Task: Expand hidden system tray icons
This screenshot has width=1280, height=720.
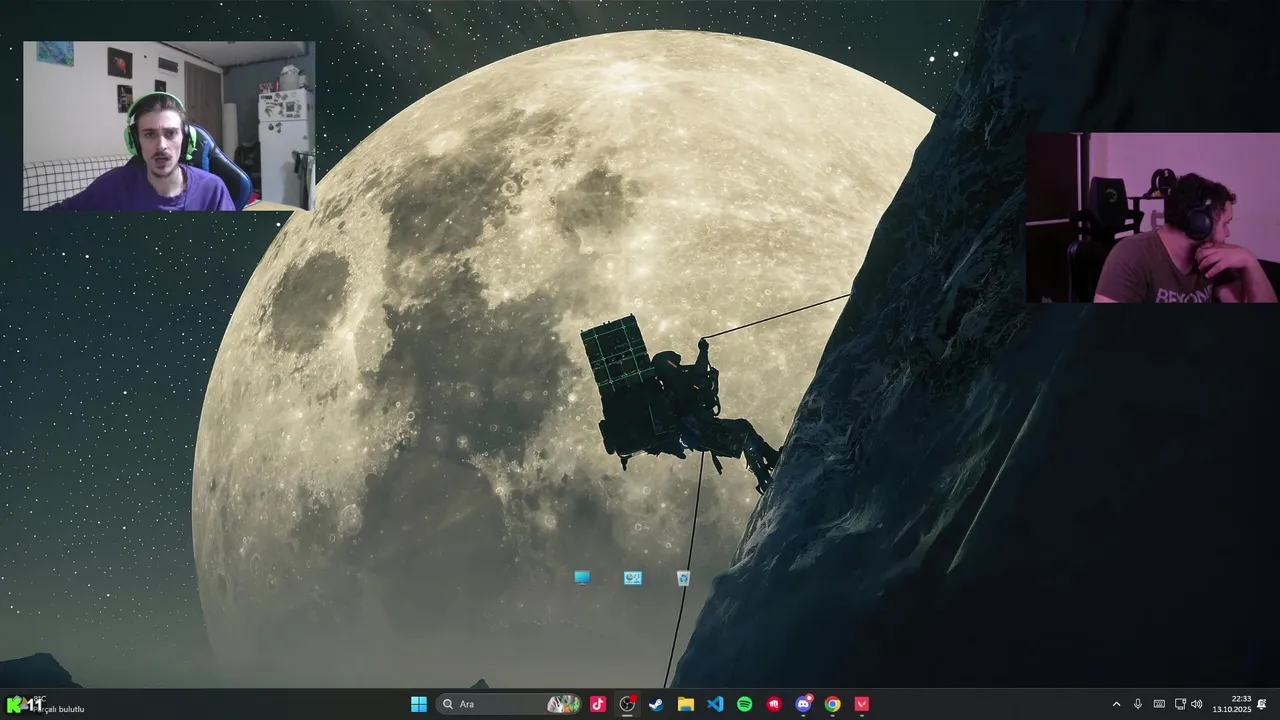Action: click(1116, 704)
